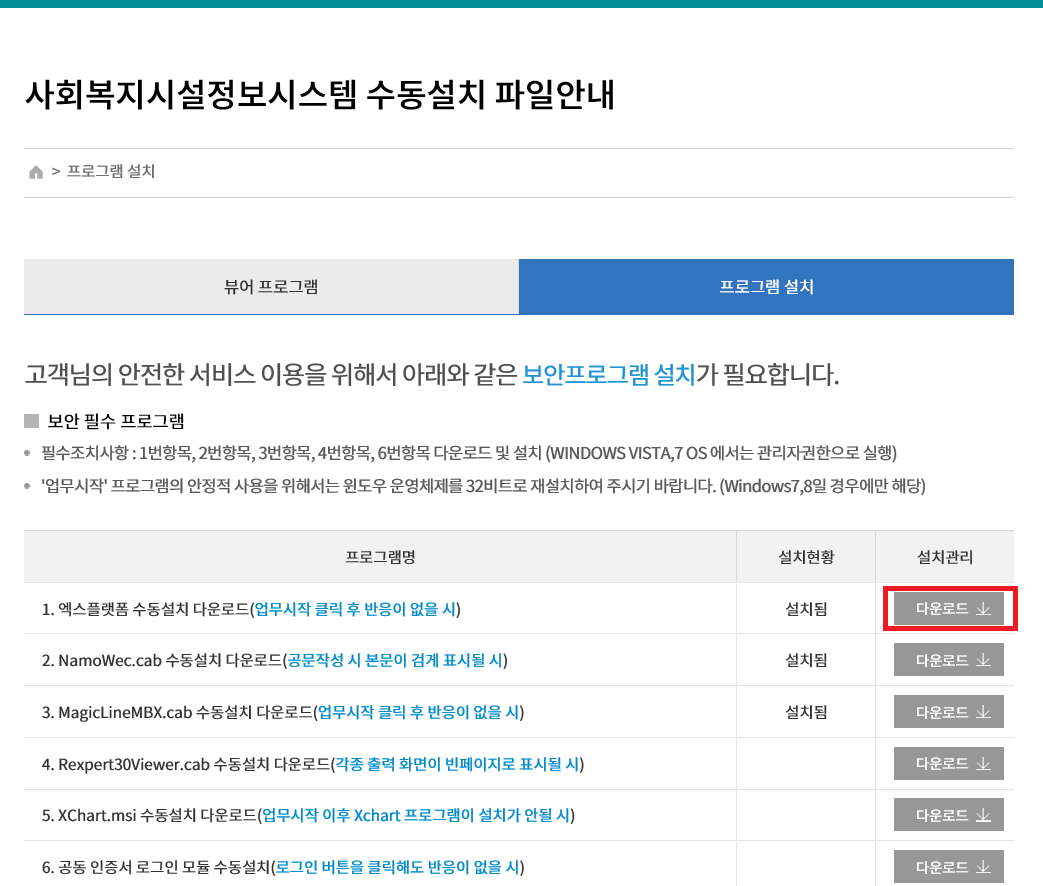Download the NamoWec.cab file
The width and height of the screenshot is (1043, 886).
(x=949, y=660)
